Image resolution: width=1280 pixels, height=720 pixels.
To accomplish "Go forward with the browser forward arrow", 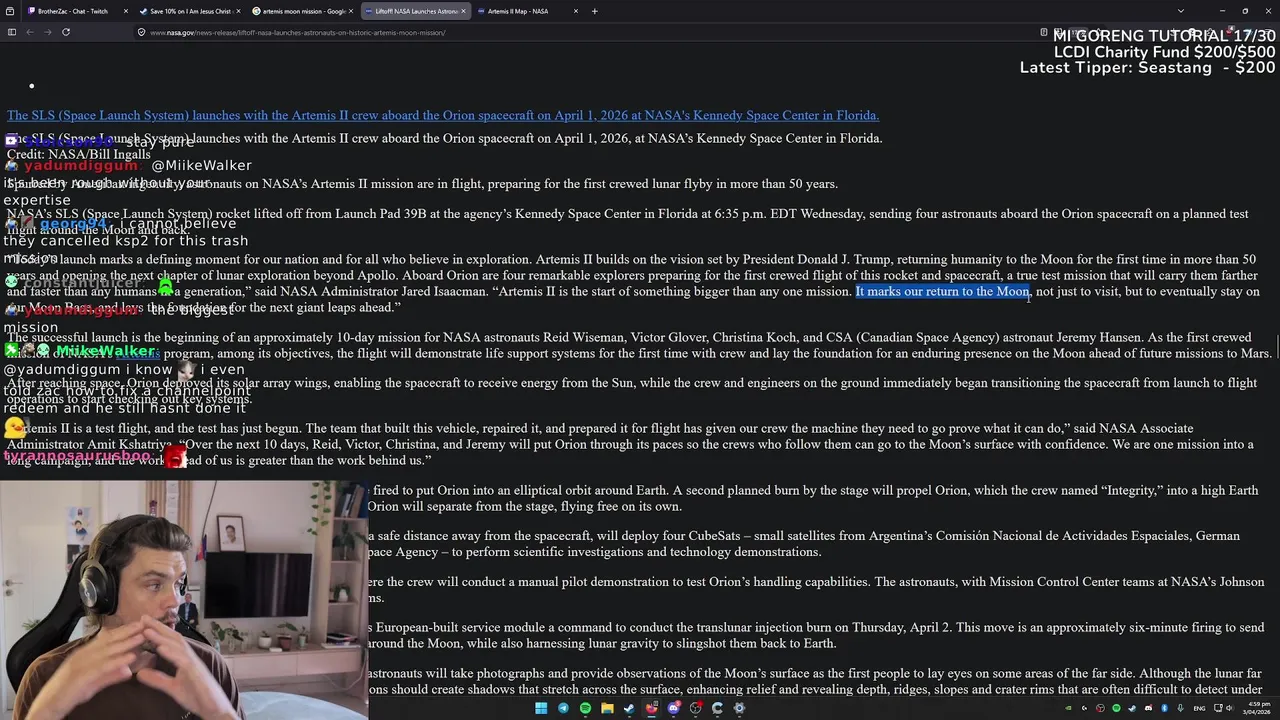I will coord(48,32).
